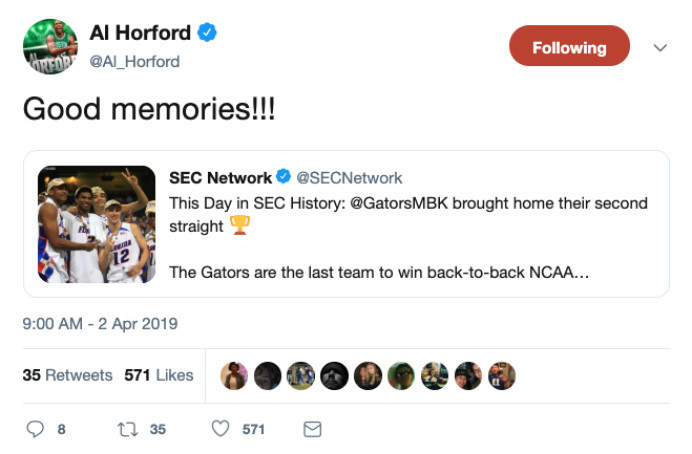Click the last liker's avatar
This screenshot has height=454, width=692.
pyautogui.click(x=501, y=375)
